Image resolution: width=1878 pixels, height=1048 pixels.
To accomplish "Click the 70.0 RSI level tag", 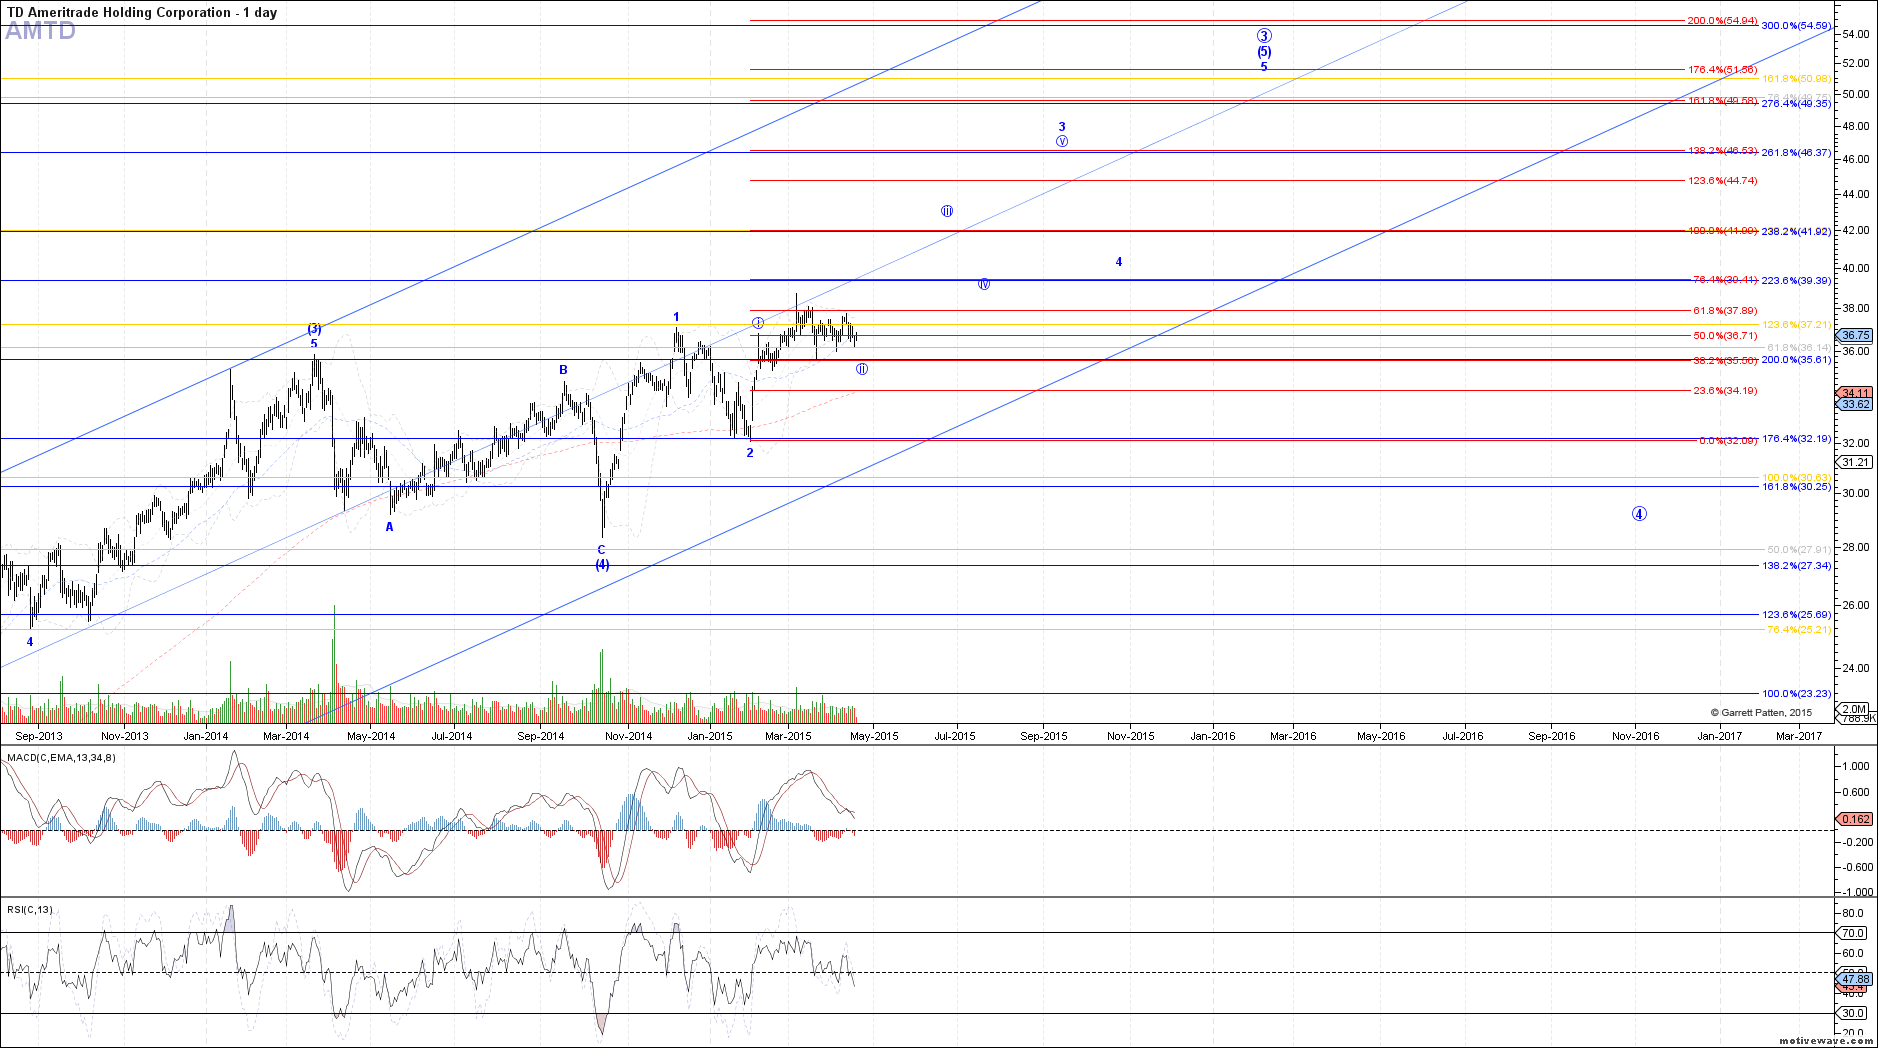I will coord(1853,933).
